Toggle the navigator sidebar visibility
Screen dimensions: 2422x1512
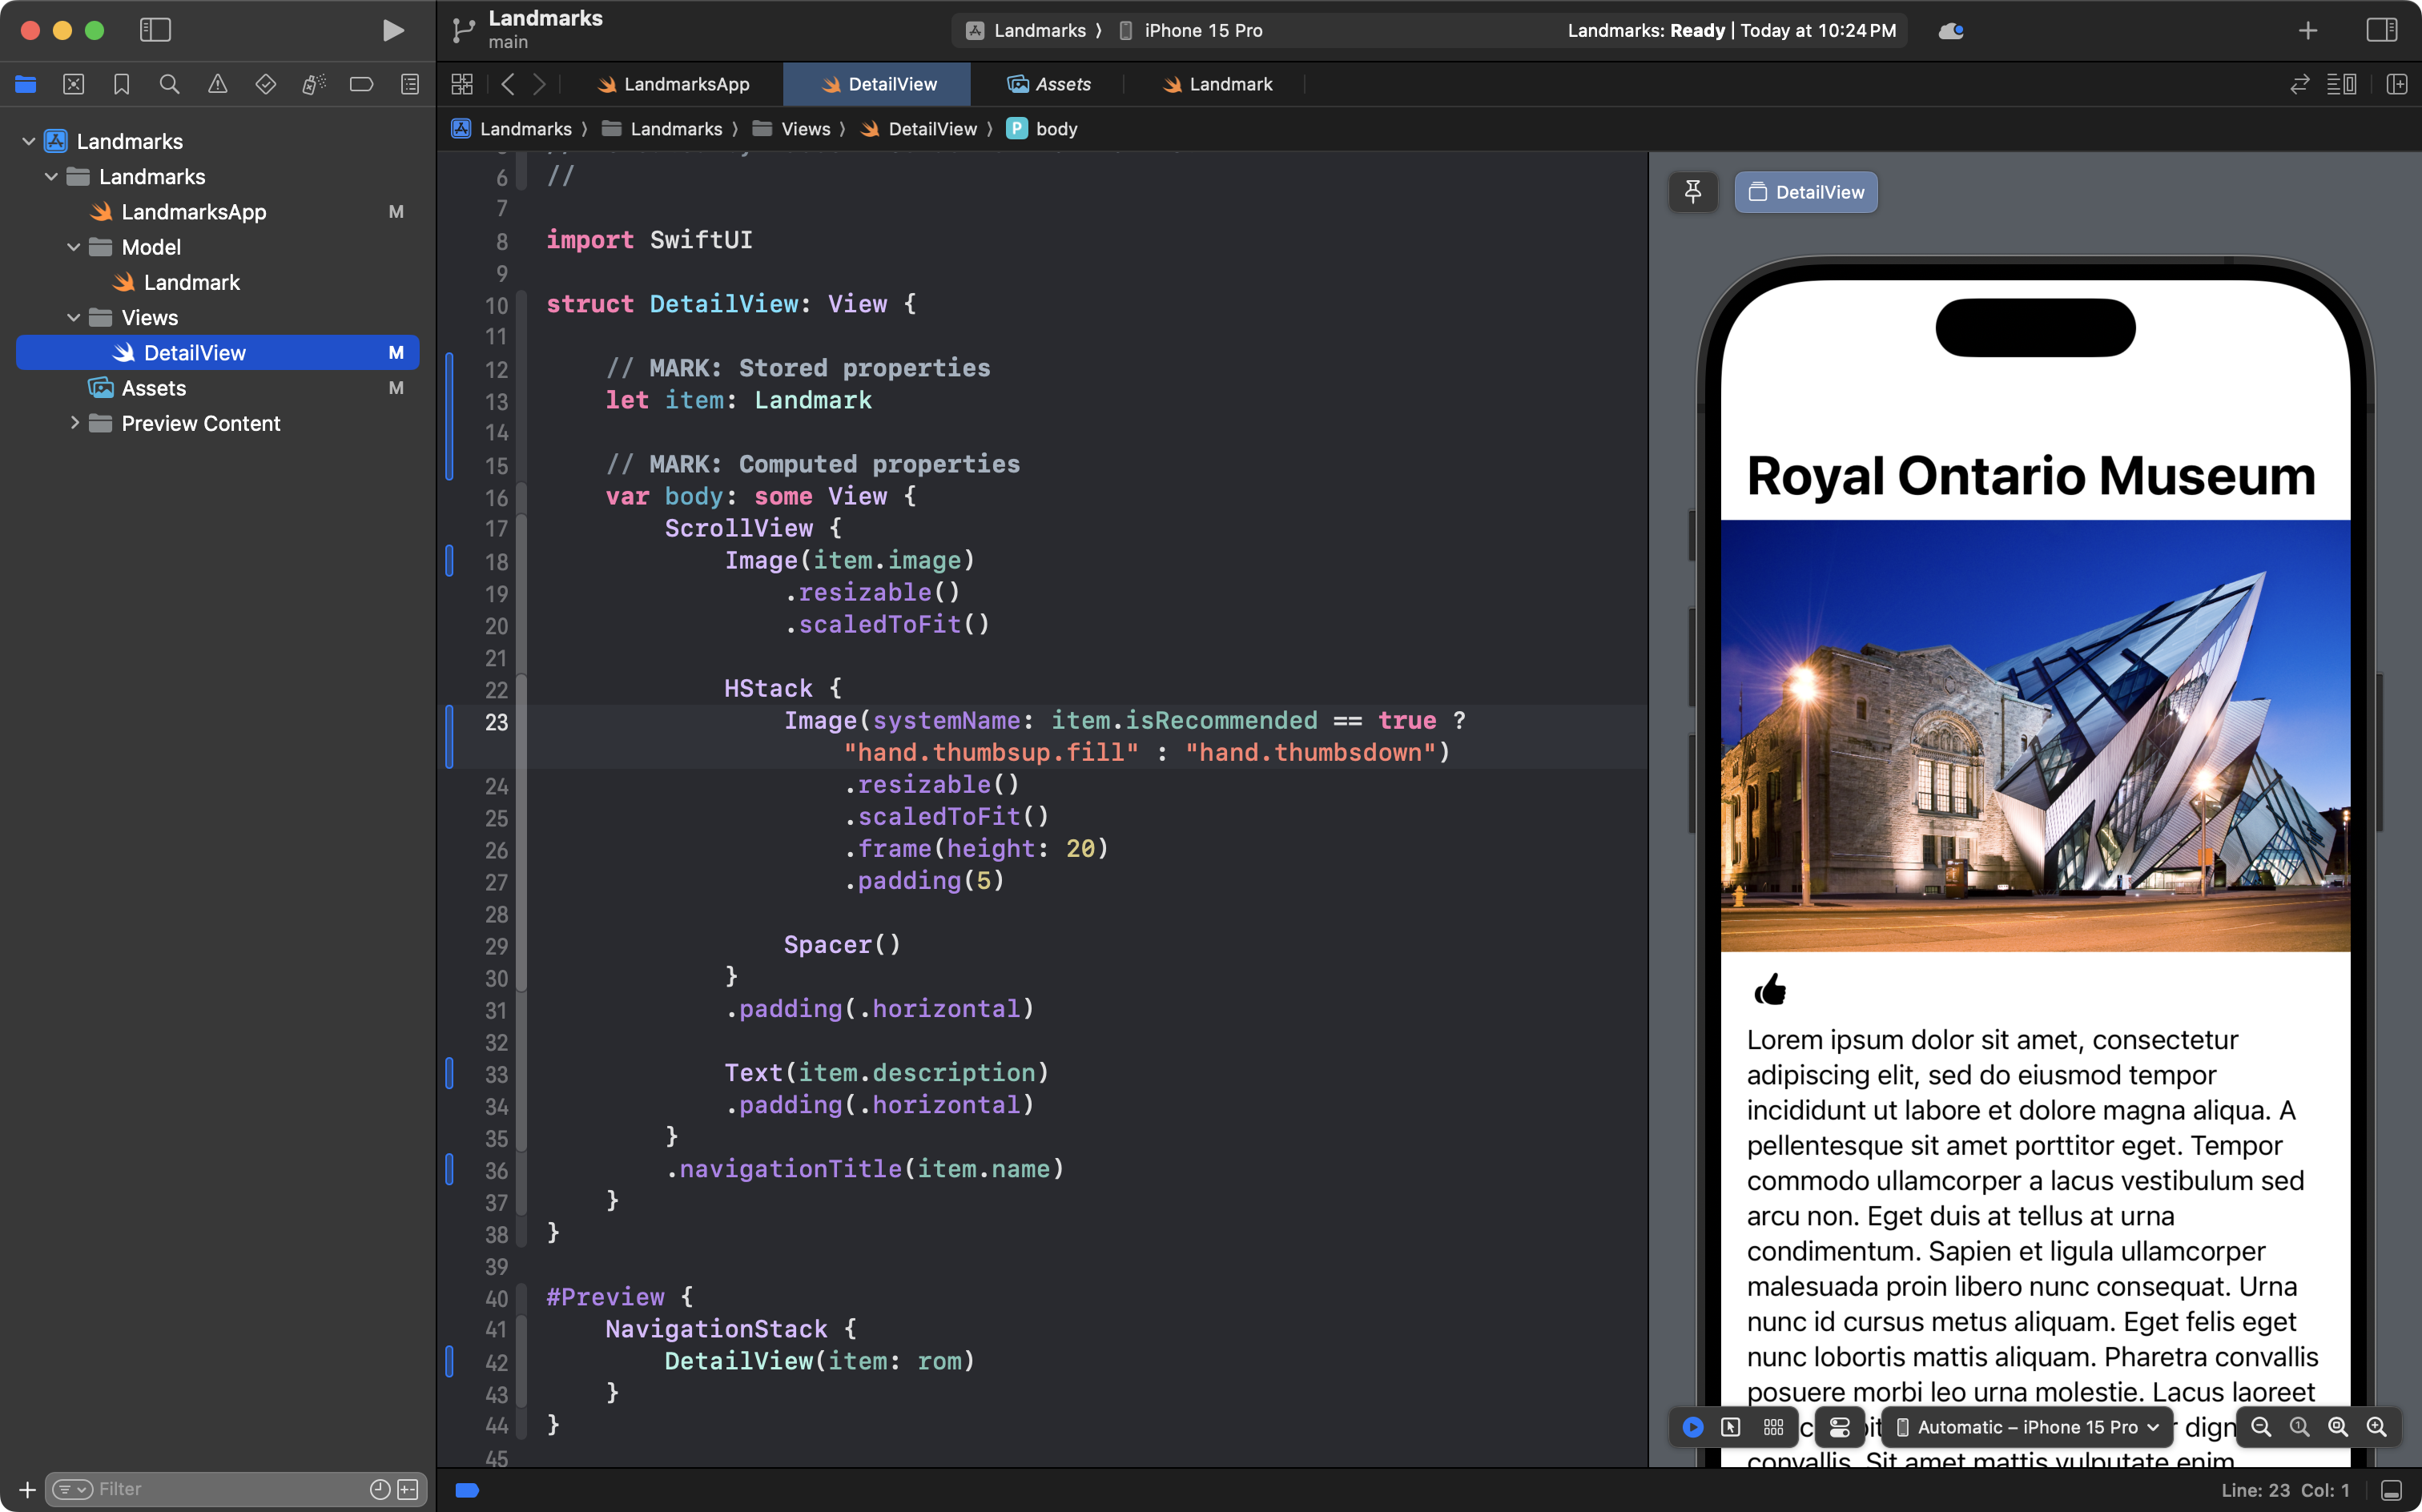coord(155,30)
